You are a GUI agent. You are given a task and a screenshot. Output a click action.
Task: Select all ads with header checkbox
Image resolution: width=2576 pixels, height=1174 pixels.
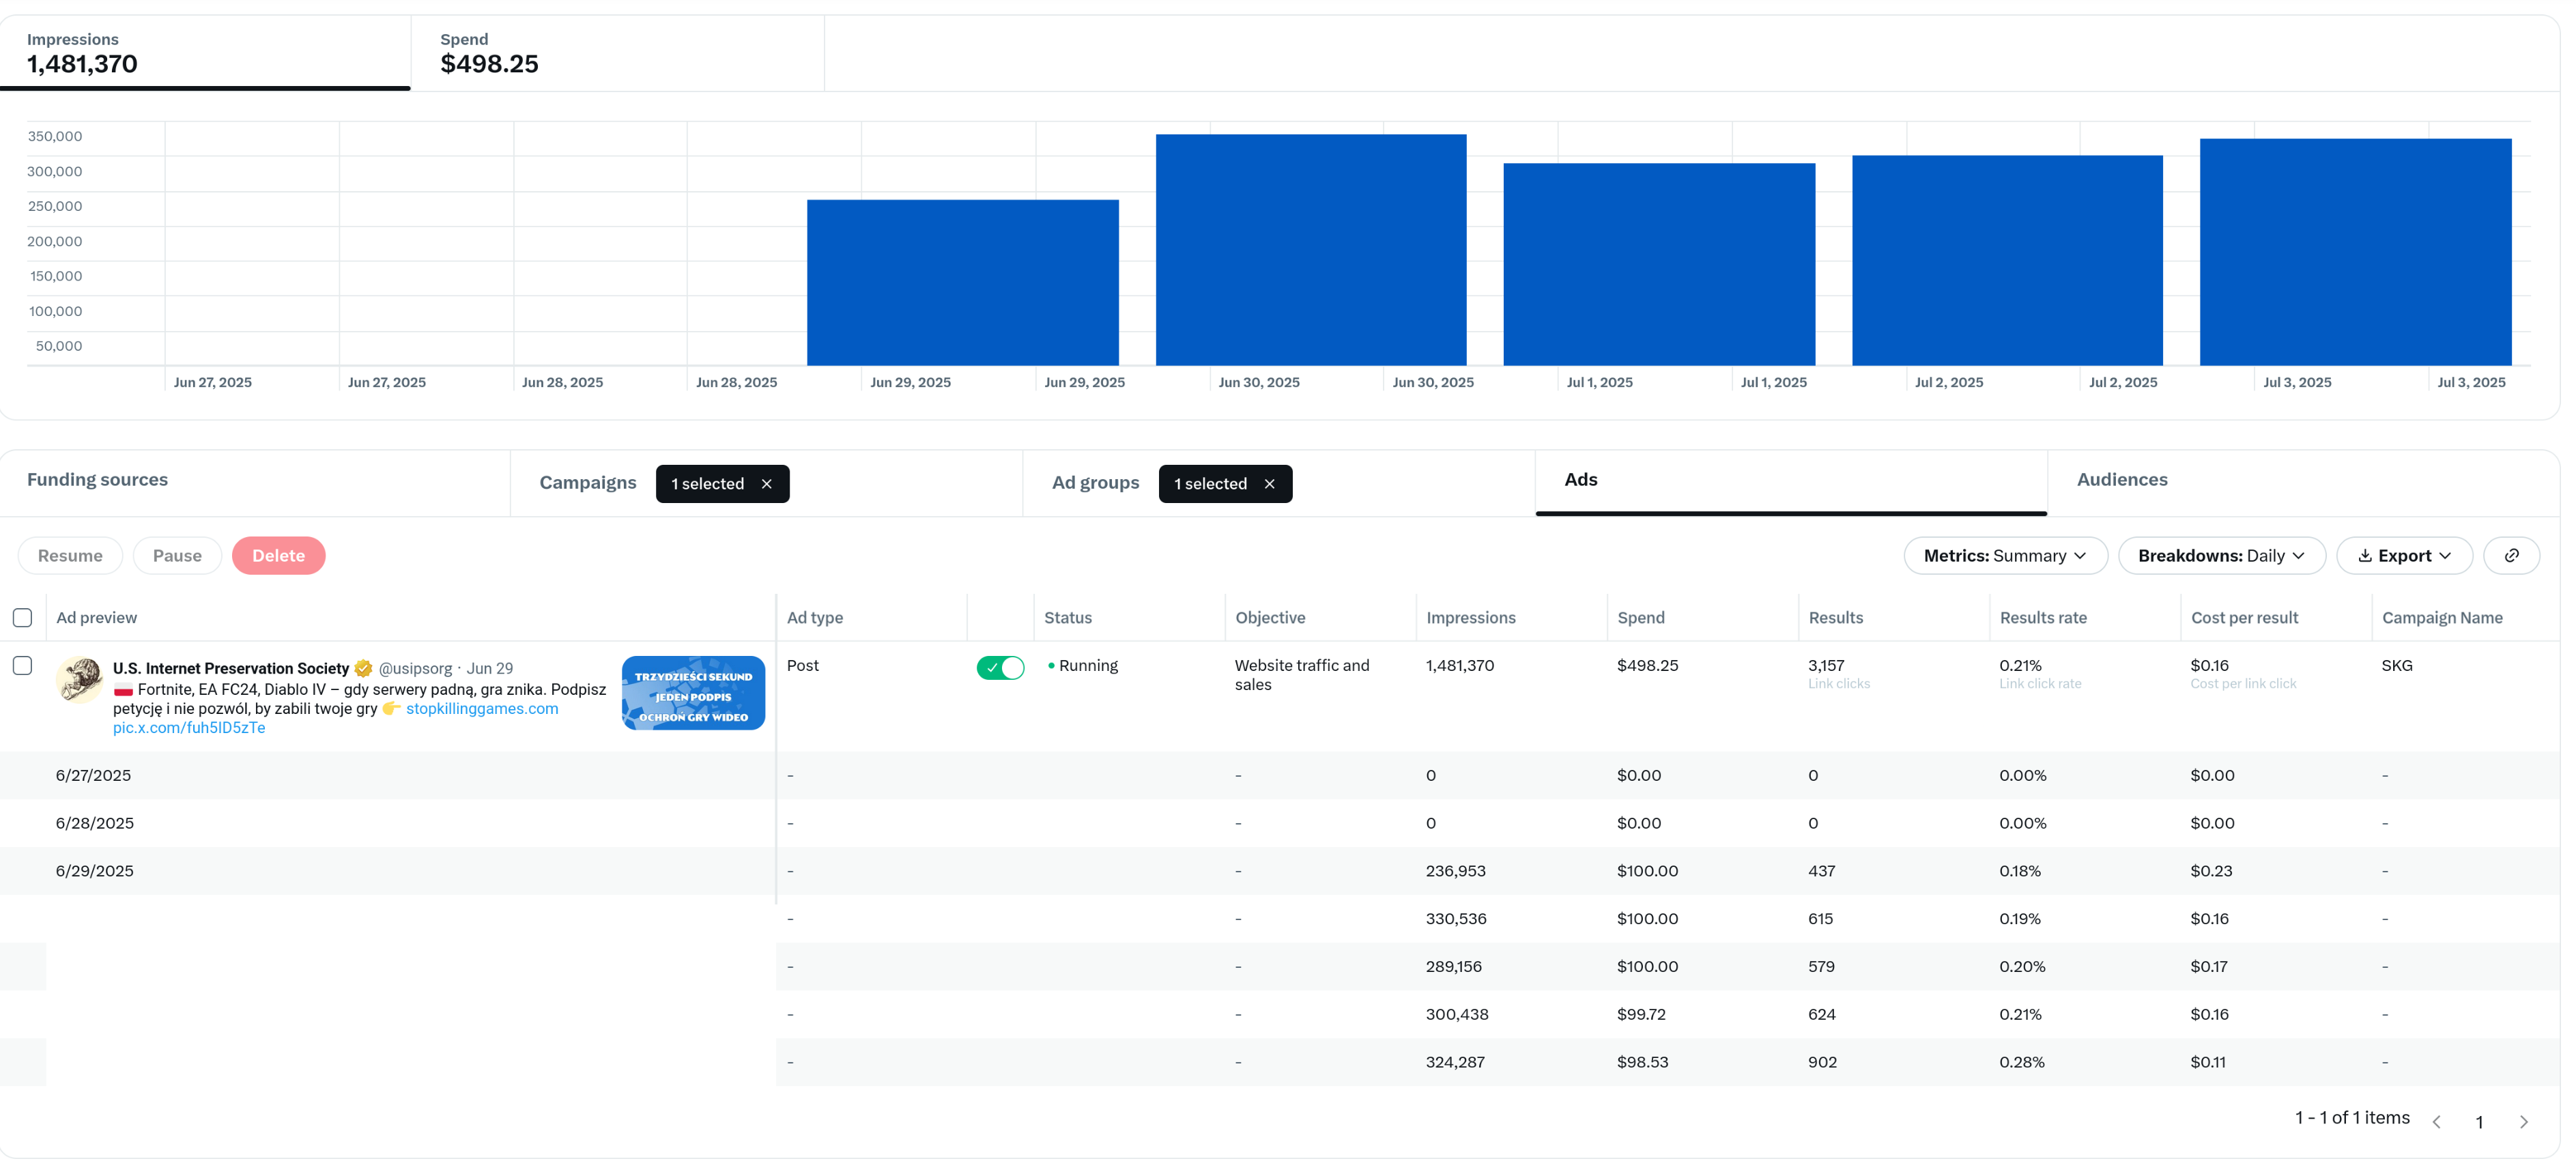(x=22, y=618)
